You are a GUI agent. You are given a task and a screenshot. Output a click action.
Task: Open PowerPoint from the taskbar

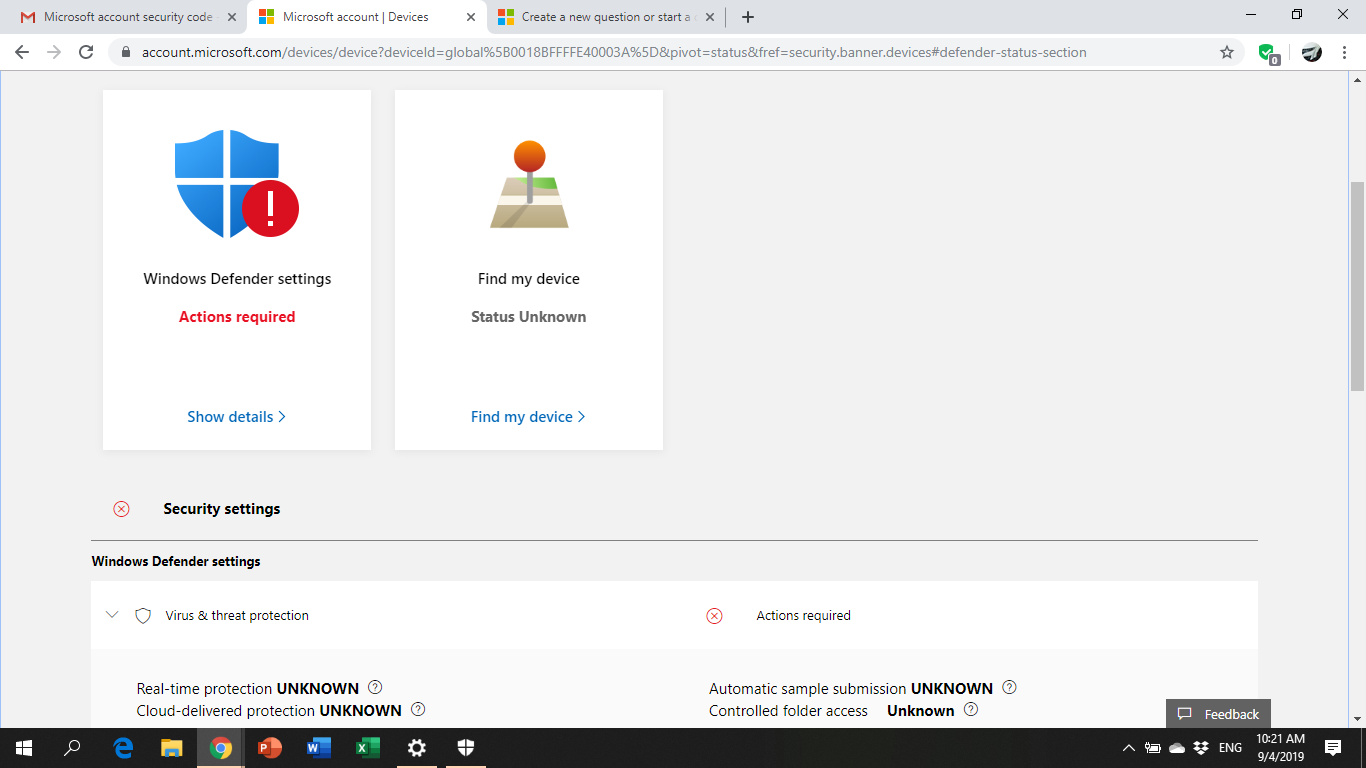coord(270,748)
